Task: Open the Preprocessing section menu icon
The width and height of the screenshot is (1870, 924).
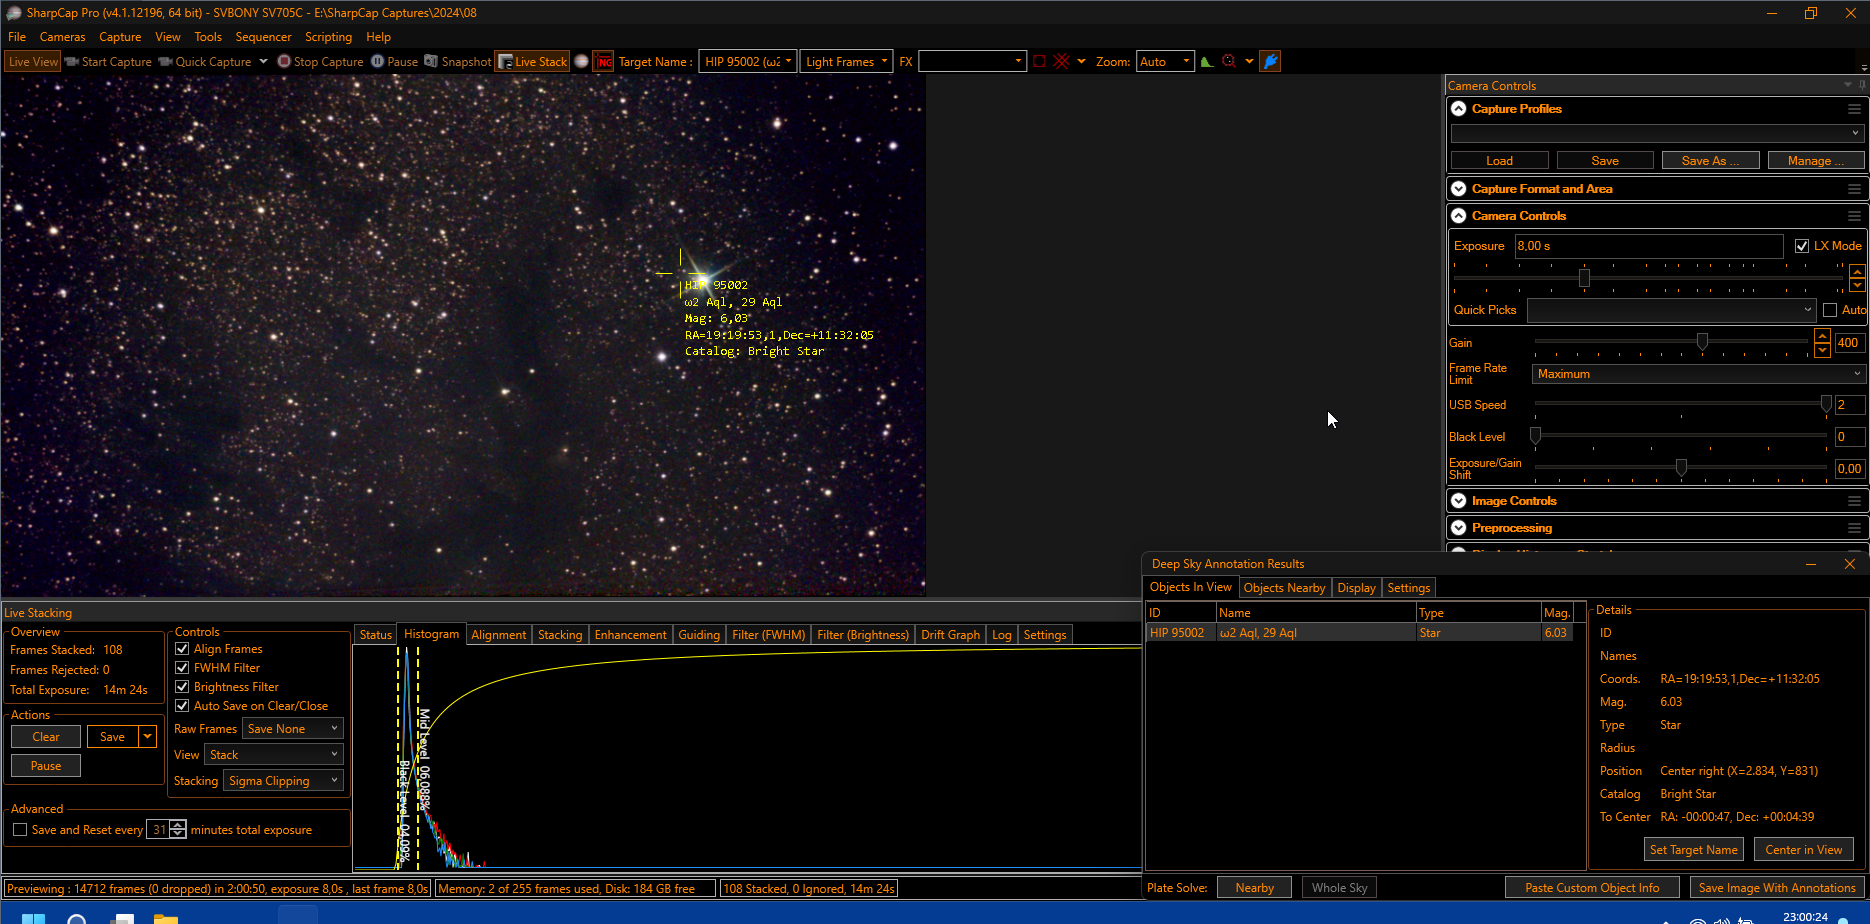Action: tap(1854, 528)
